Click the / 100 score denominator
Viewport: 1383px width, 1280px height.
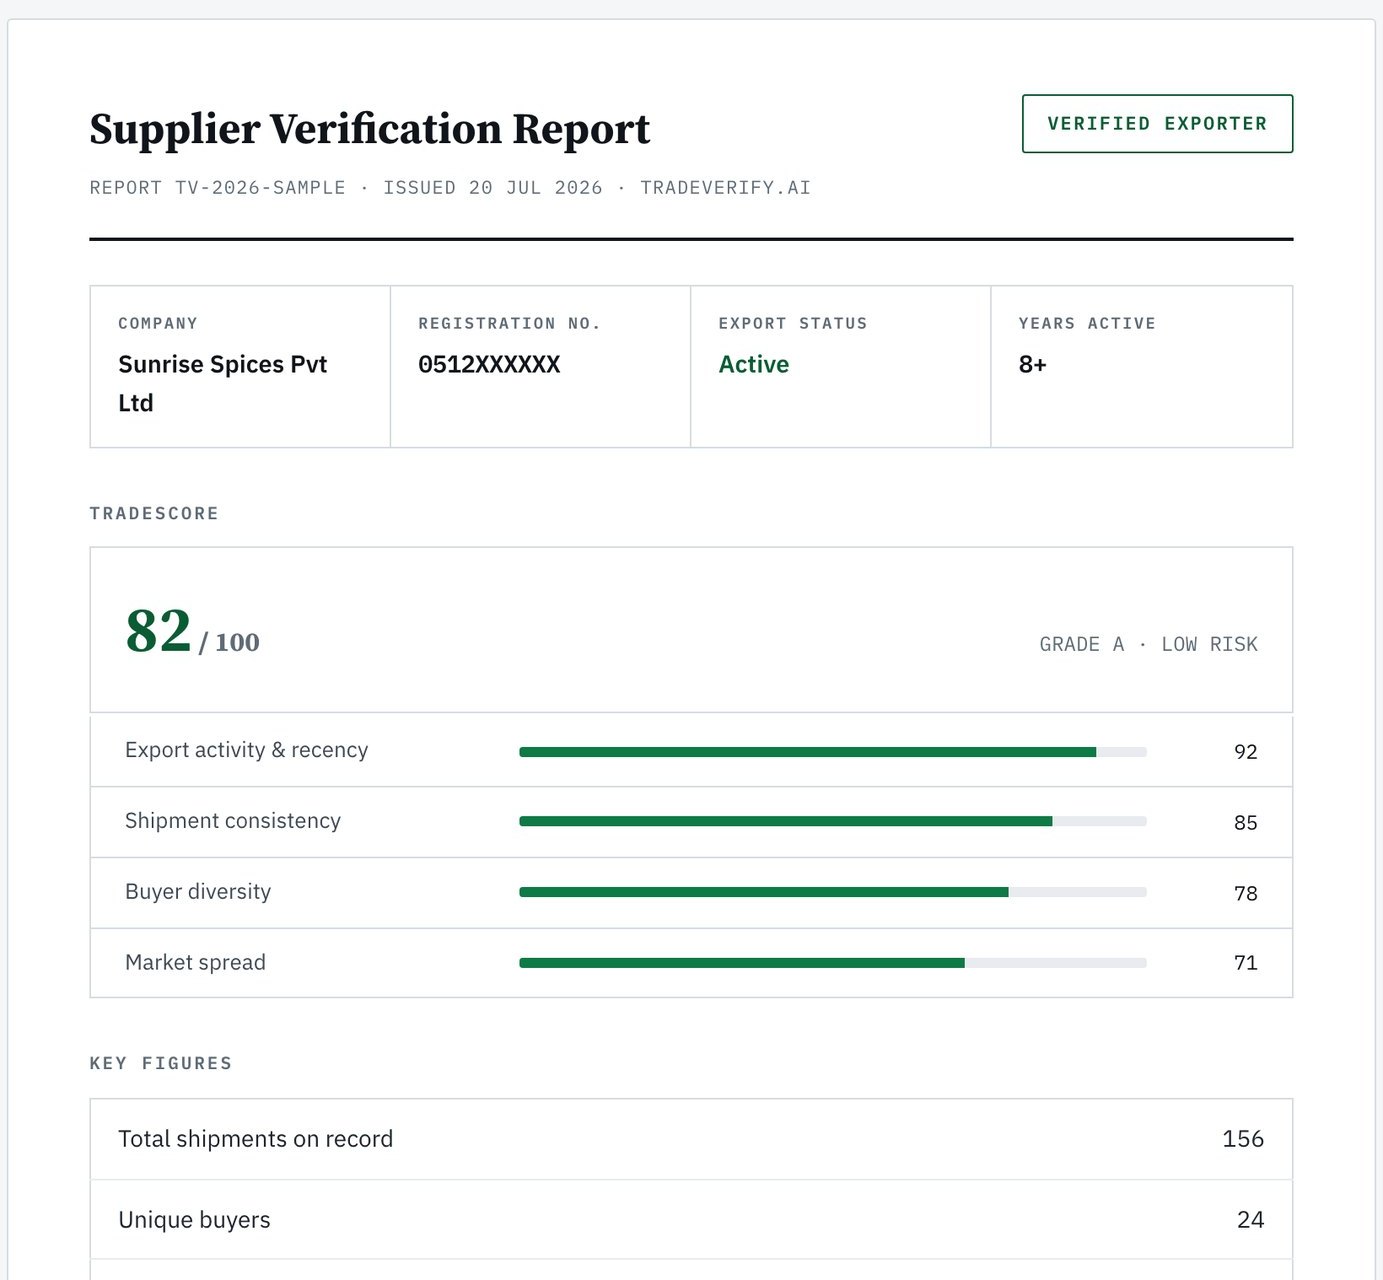pyautogui.click(x=229, y=642)
